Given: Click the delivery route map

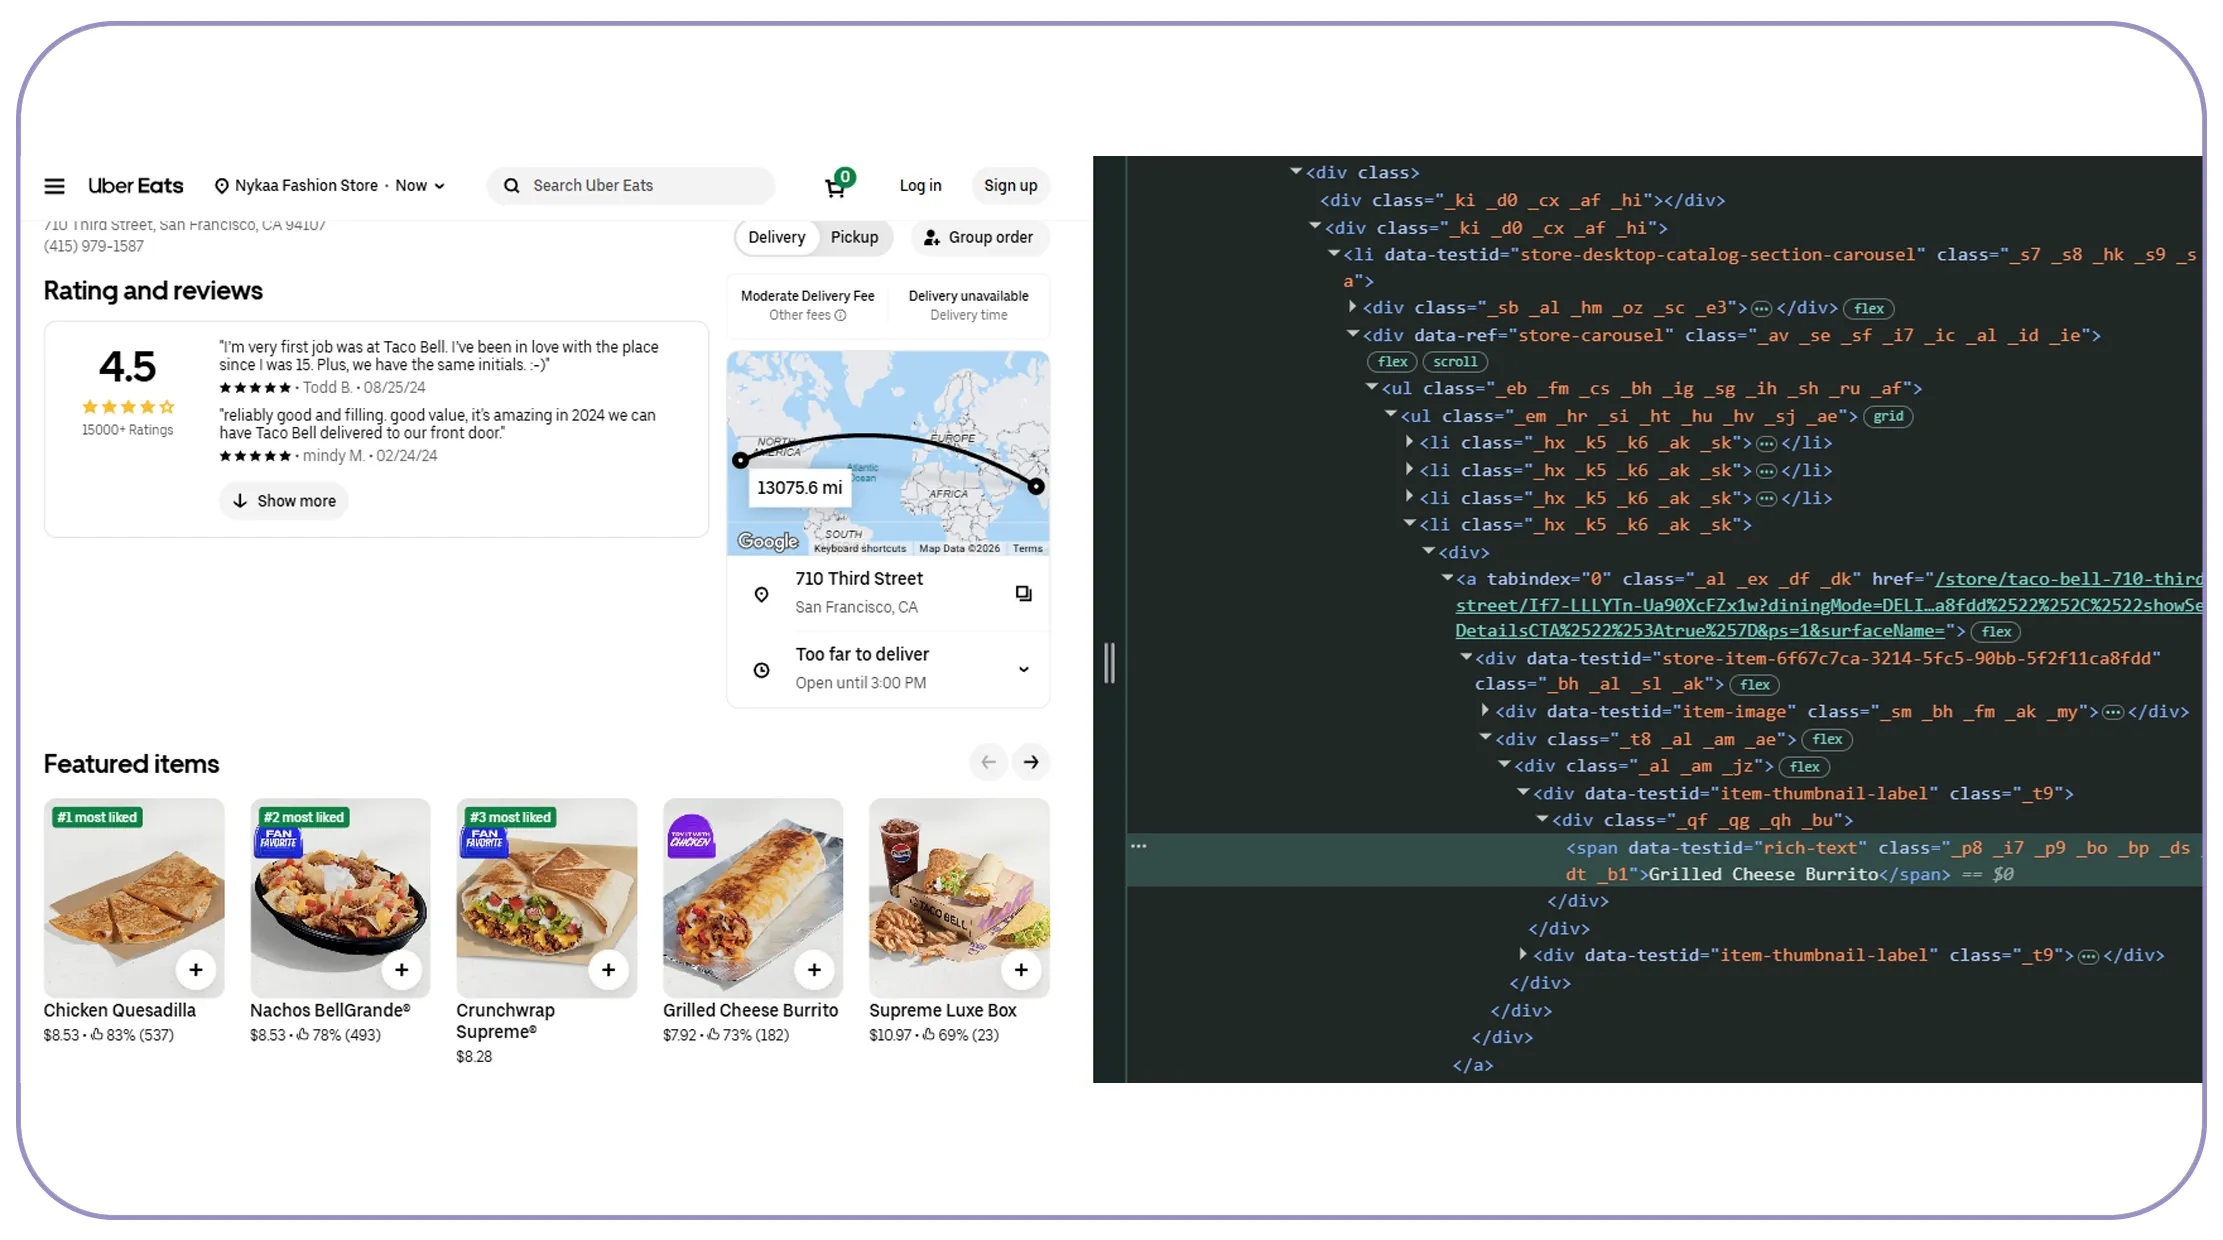Looking at the screenshot, I should pyautogui.click(x=888, y=453).
